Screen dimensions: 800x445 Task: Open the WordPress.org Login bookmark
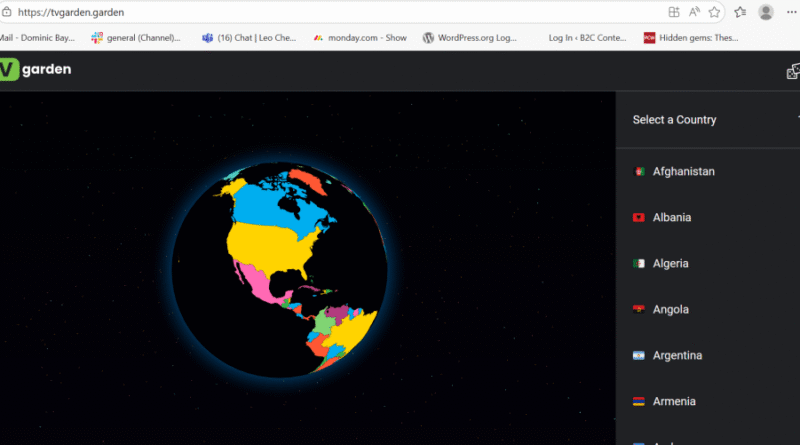point(470,38)
